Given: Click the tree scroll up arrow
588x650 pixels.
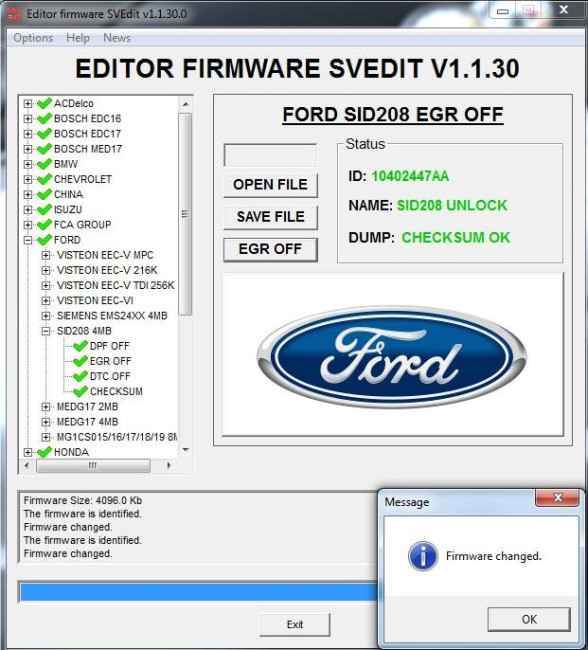Looking at the screenshot, I should pos(185,104).
